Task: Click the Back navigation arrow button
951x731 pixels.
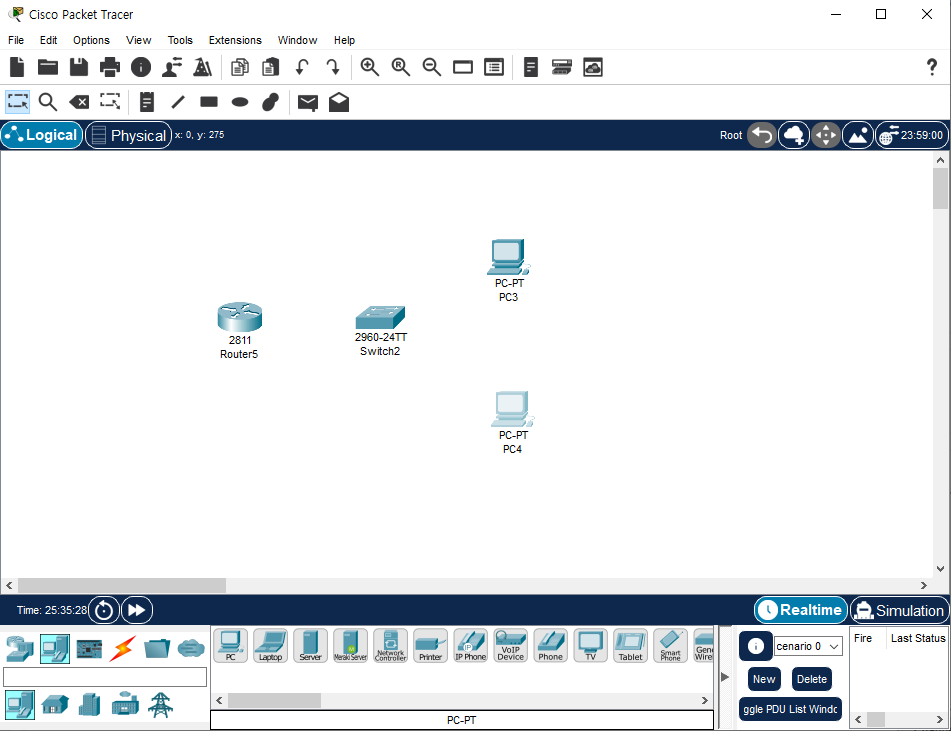Action: 762,135
